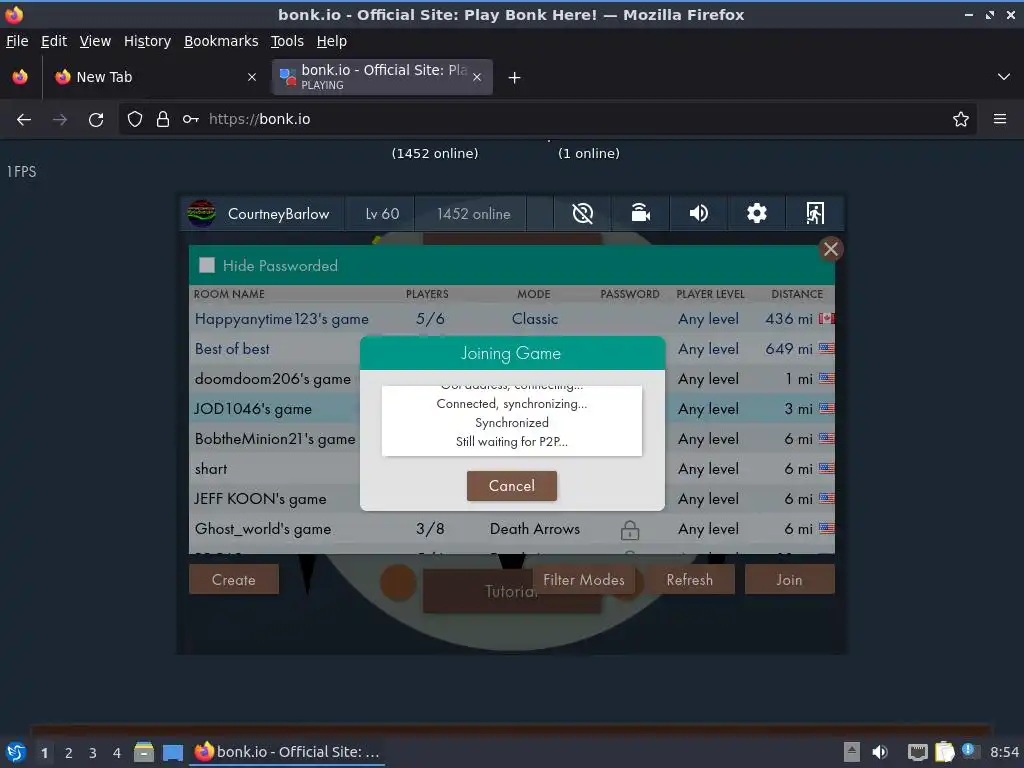This screenshot has height=768, width=1024.
Task: Switch to workspace 2
Action: (69, 753)
